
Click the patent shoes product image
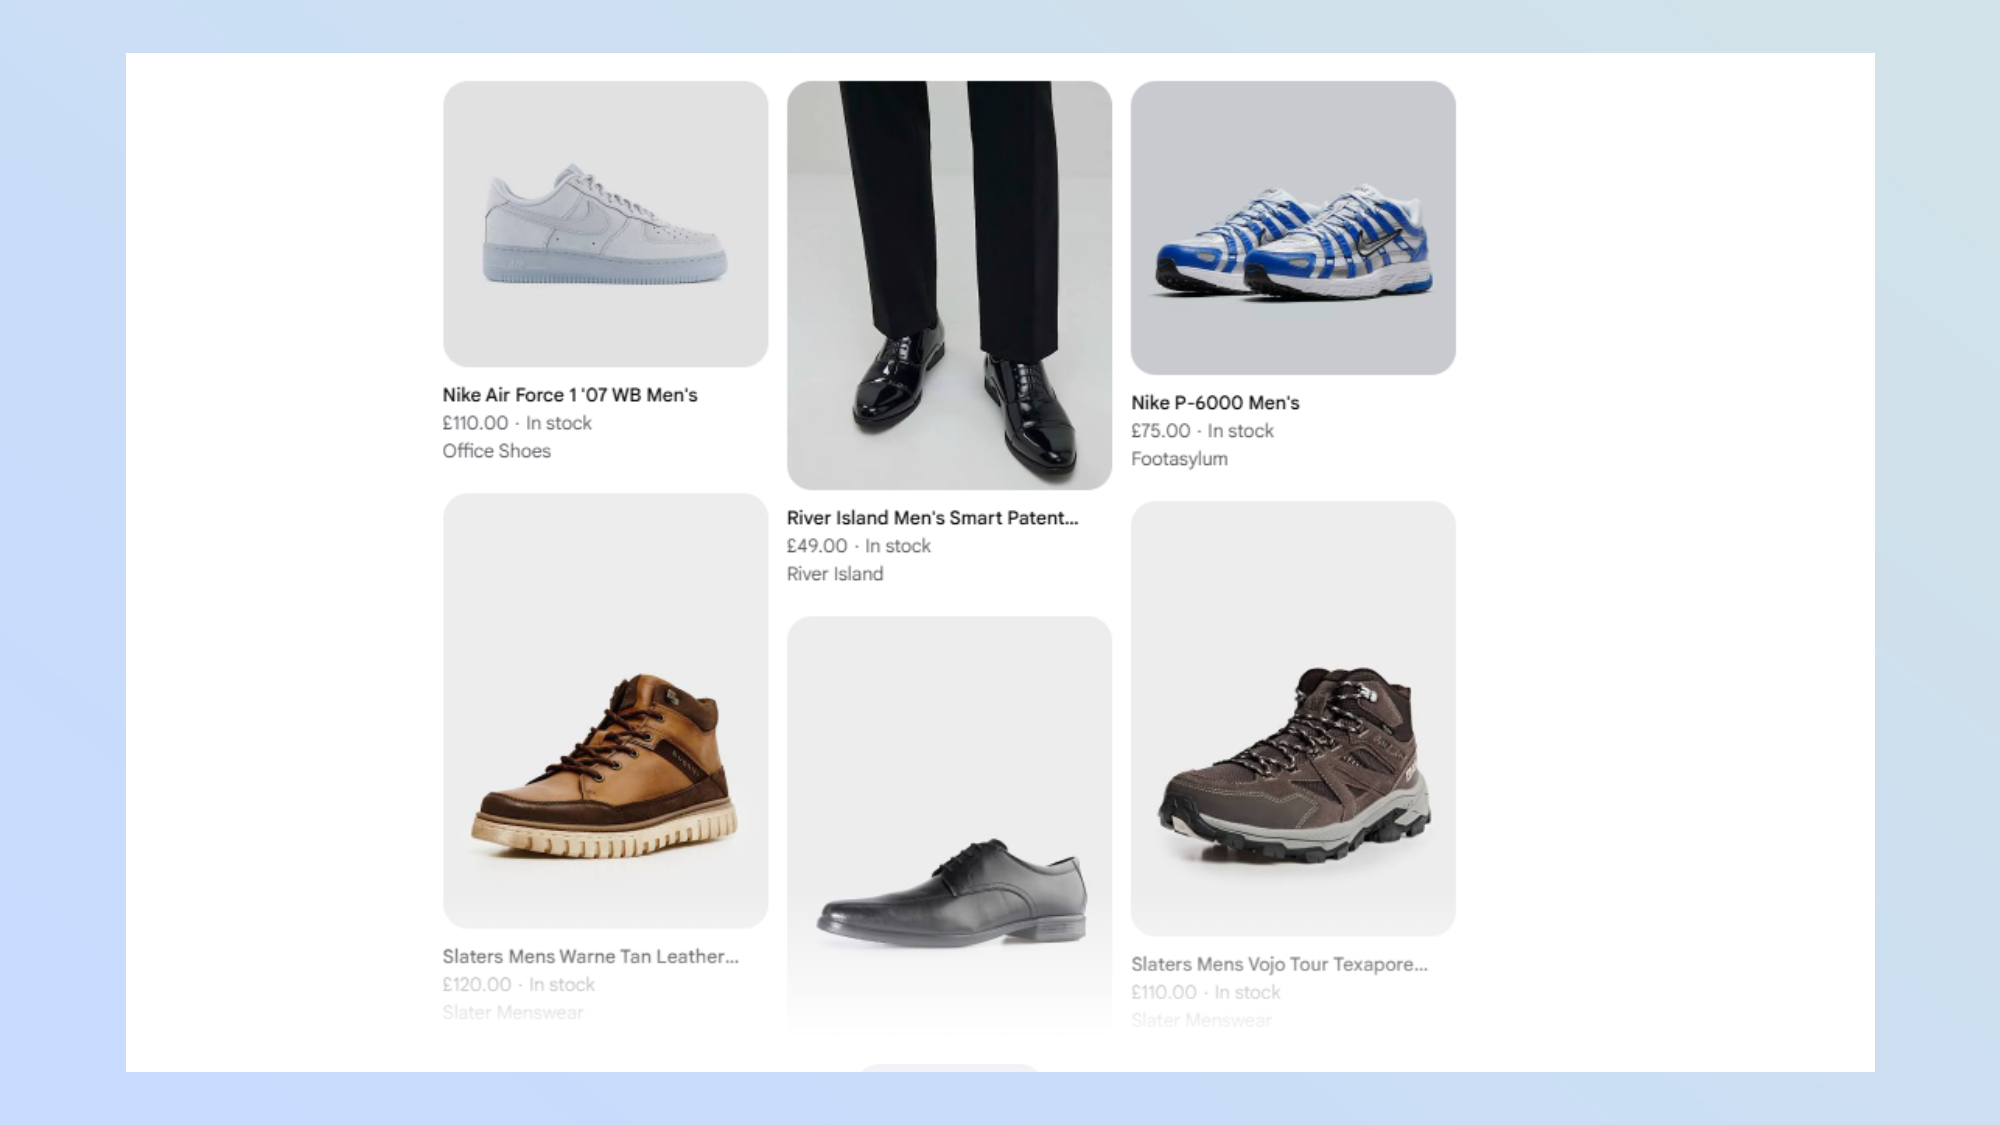coord(948,285)
